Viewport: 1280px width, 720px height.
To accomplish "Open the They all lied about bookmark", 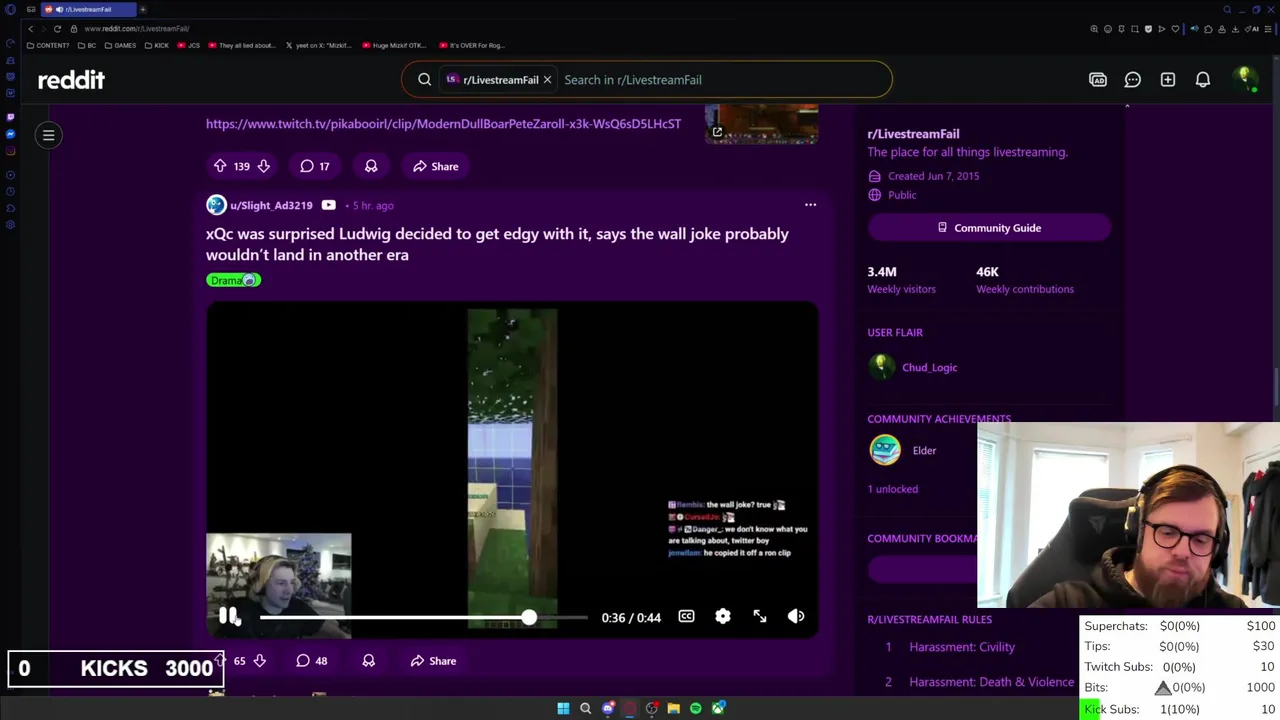I will (242, 45).
